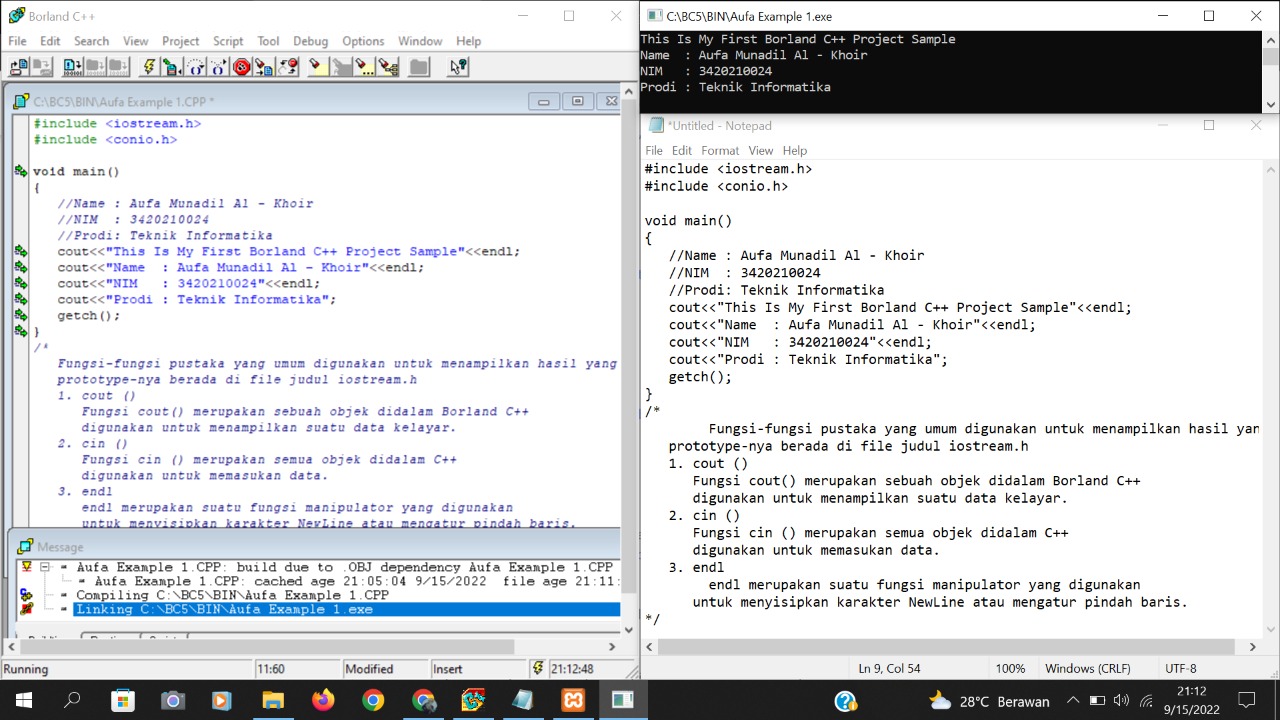Click the red linking icon in Message window
Image resolution: width=1280 pixels, height=720 pixels.
(27, 609)
